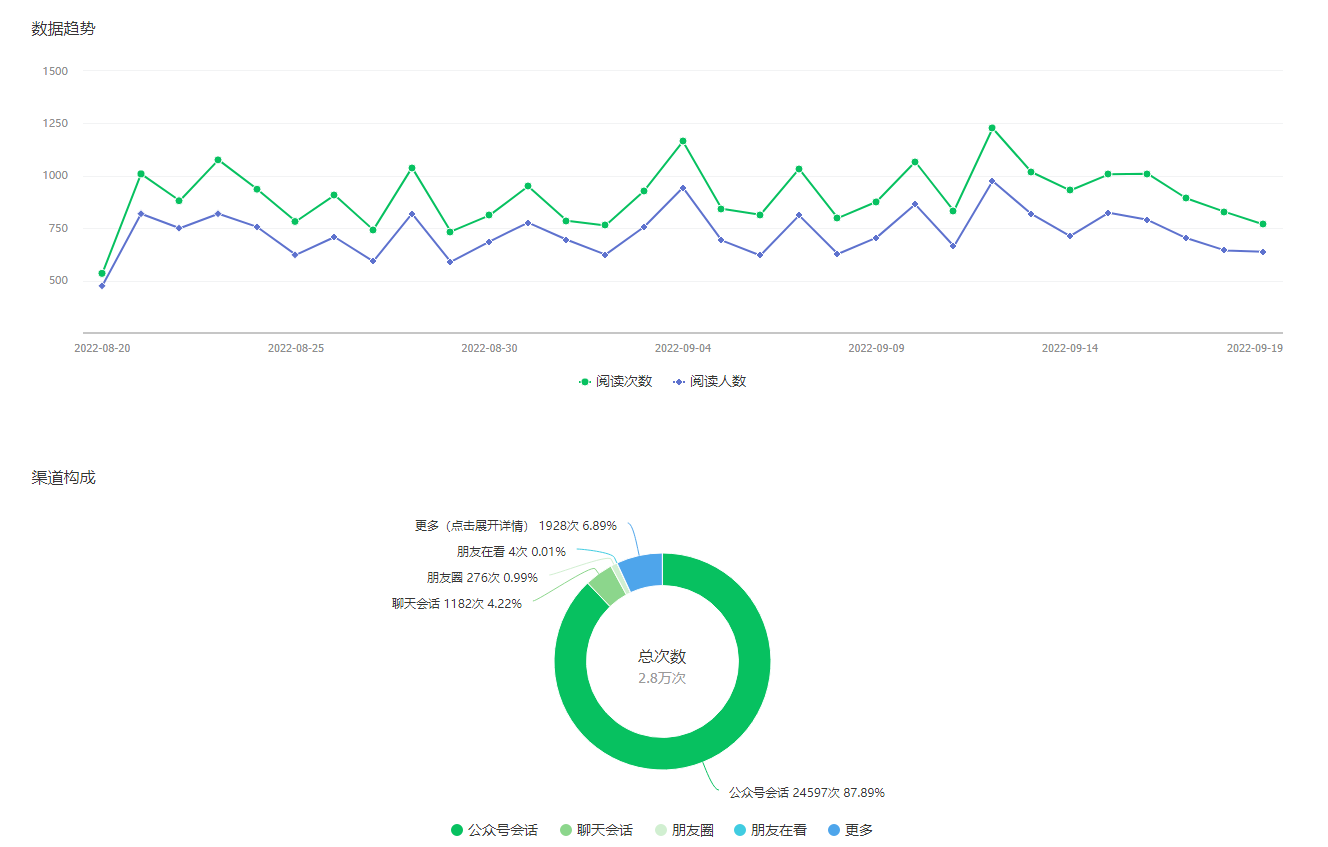Viewport: 1328px width, 847px height.
Task: Toggle 聊天会话 legend item
Action: coord(596,830)
